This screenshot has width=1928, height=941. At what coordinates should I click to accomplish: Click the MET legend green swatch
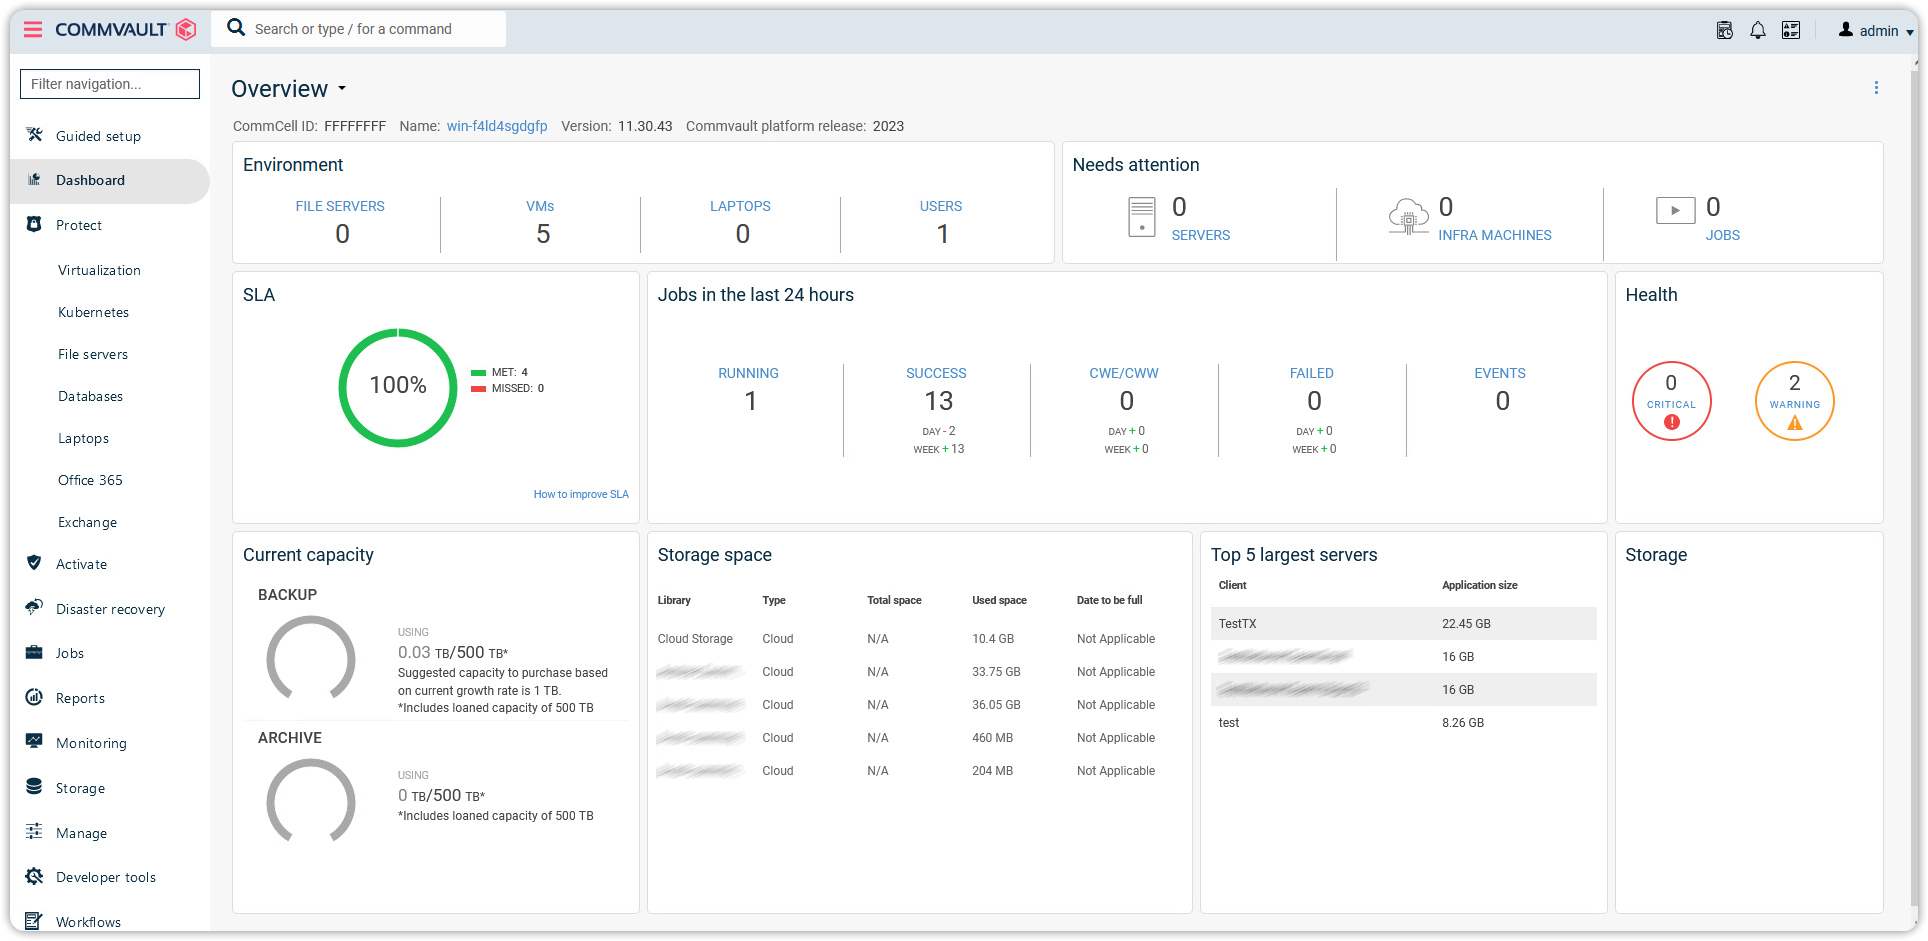[478, 372]
